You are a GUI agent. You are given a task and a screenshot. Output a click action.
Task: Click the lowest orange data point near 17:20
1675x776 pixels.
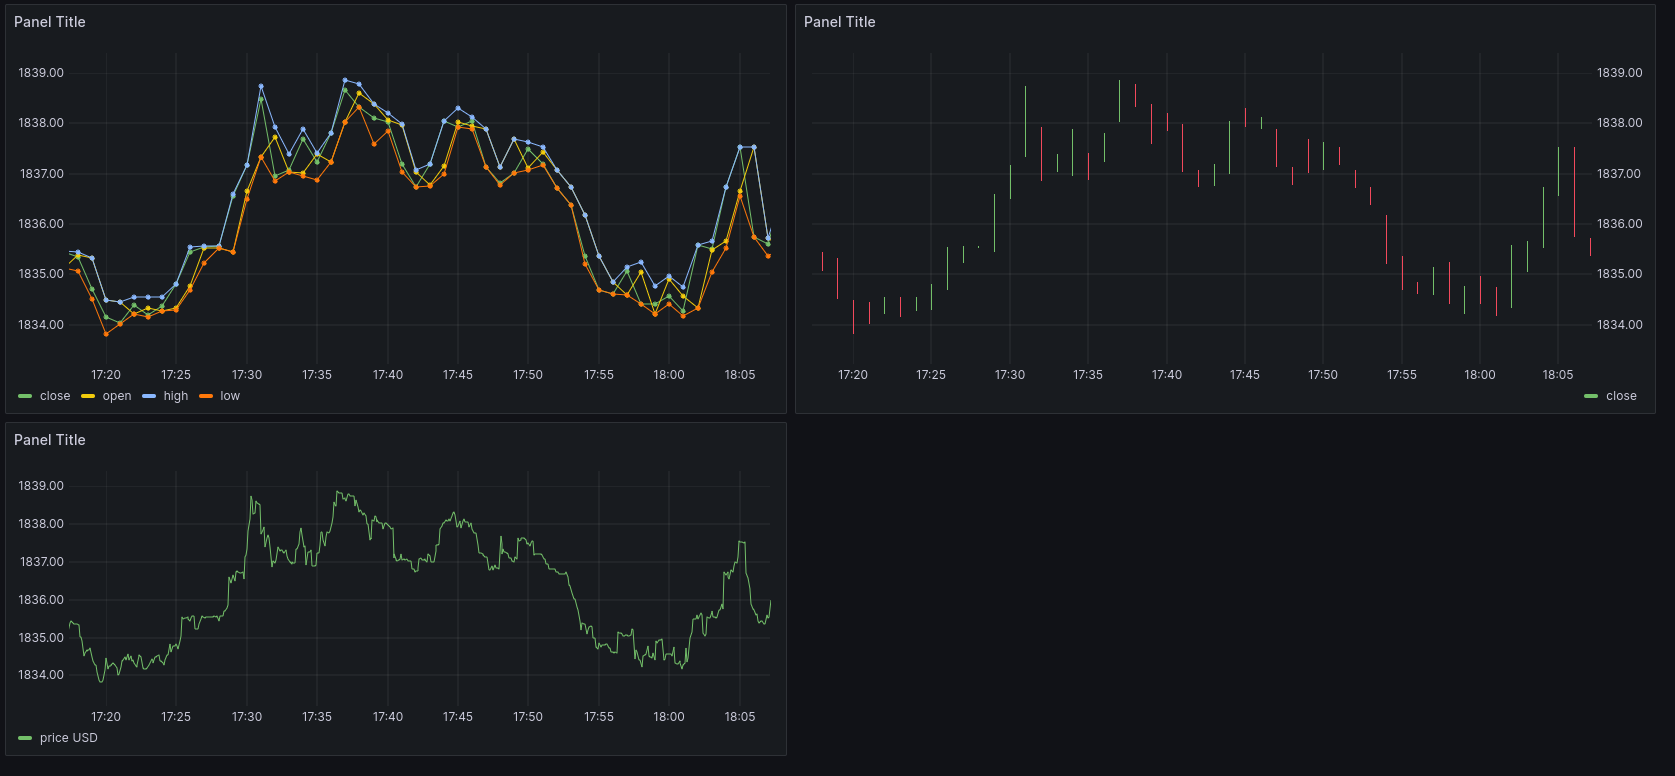tap(106, 334)
